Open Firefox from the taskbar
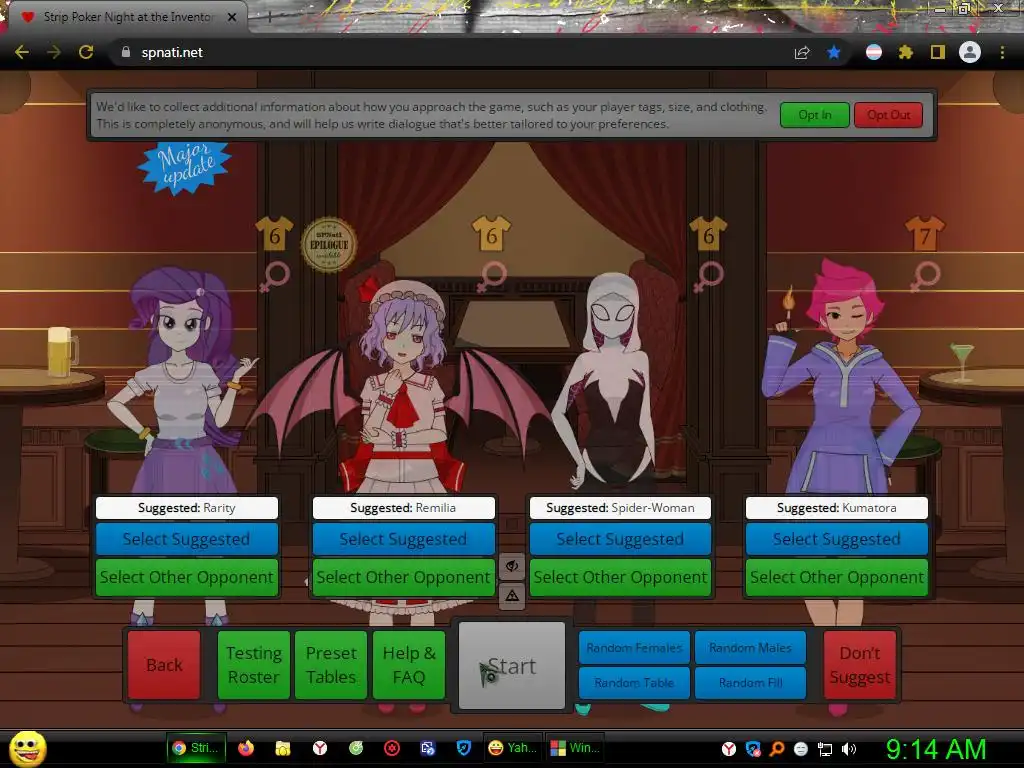 coord(246,748)
